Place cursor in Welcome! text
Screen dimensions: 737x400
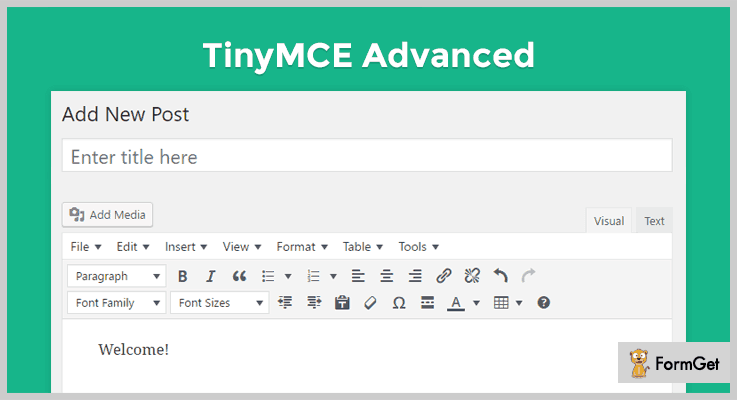(x=133, y=350)
